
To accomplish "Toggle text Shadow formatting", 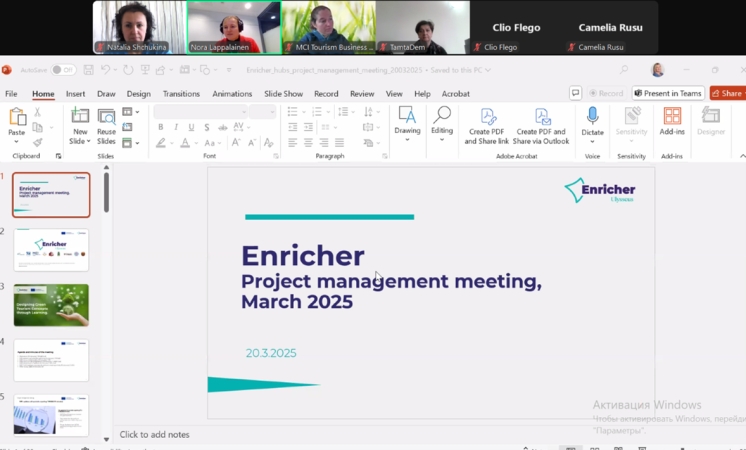I will 206,127.
